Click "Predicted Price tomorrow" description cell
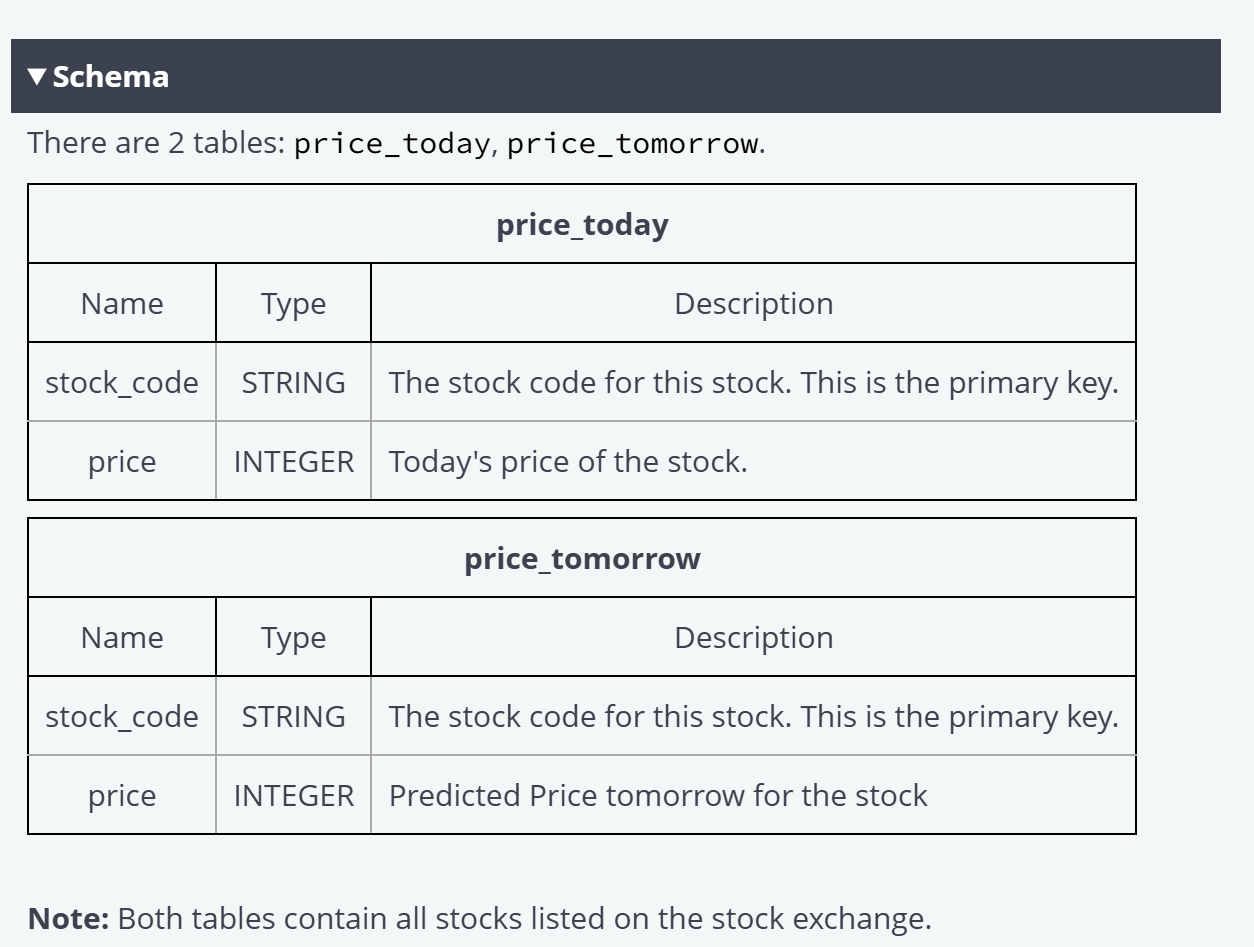This screenshot has height=947, width=1254. click(x=753, y=795)
